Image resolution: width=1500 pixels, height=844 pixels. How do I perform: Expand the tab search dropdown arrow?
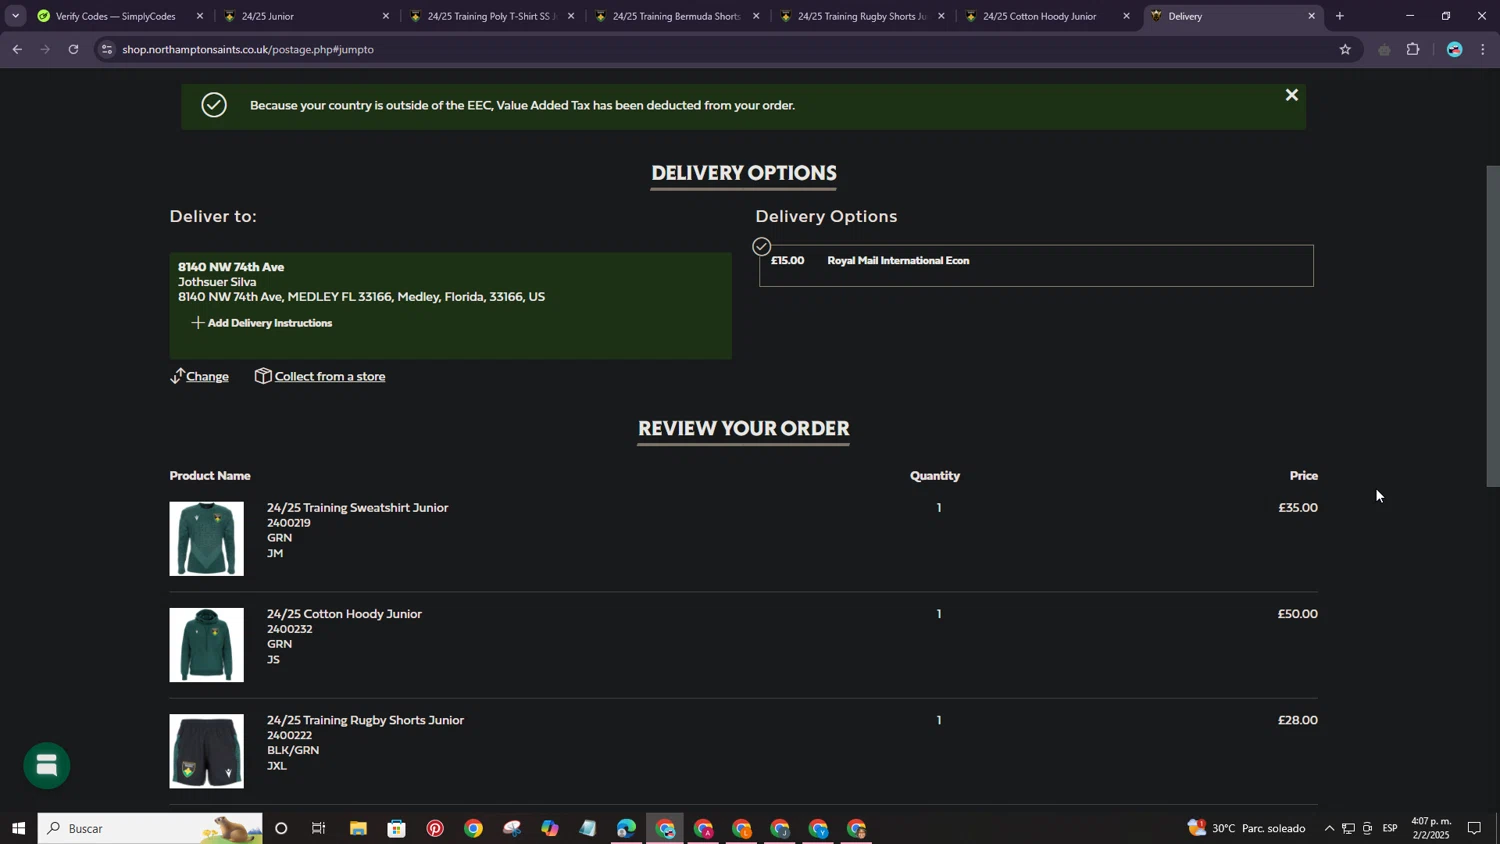pos(15,16)
